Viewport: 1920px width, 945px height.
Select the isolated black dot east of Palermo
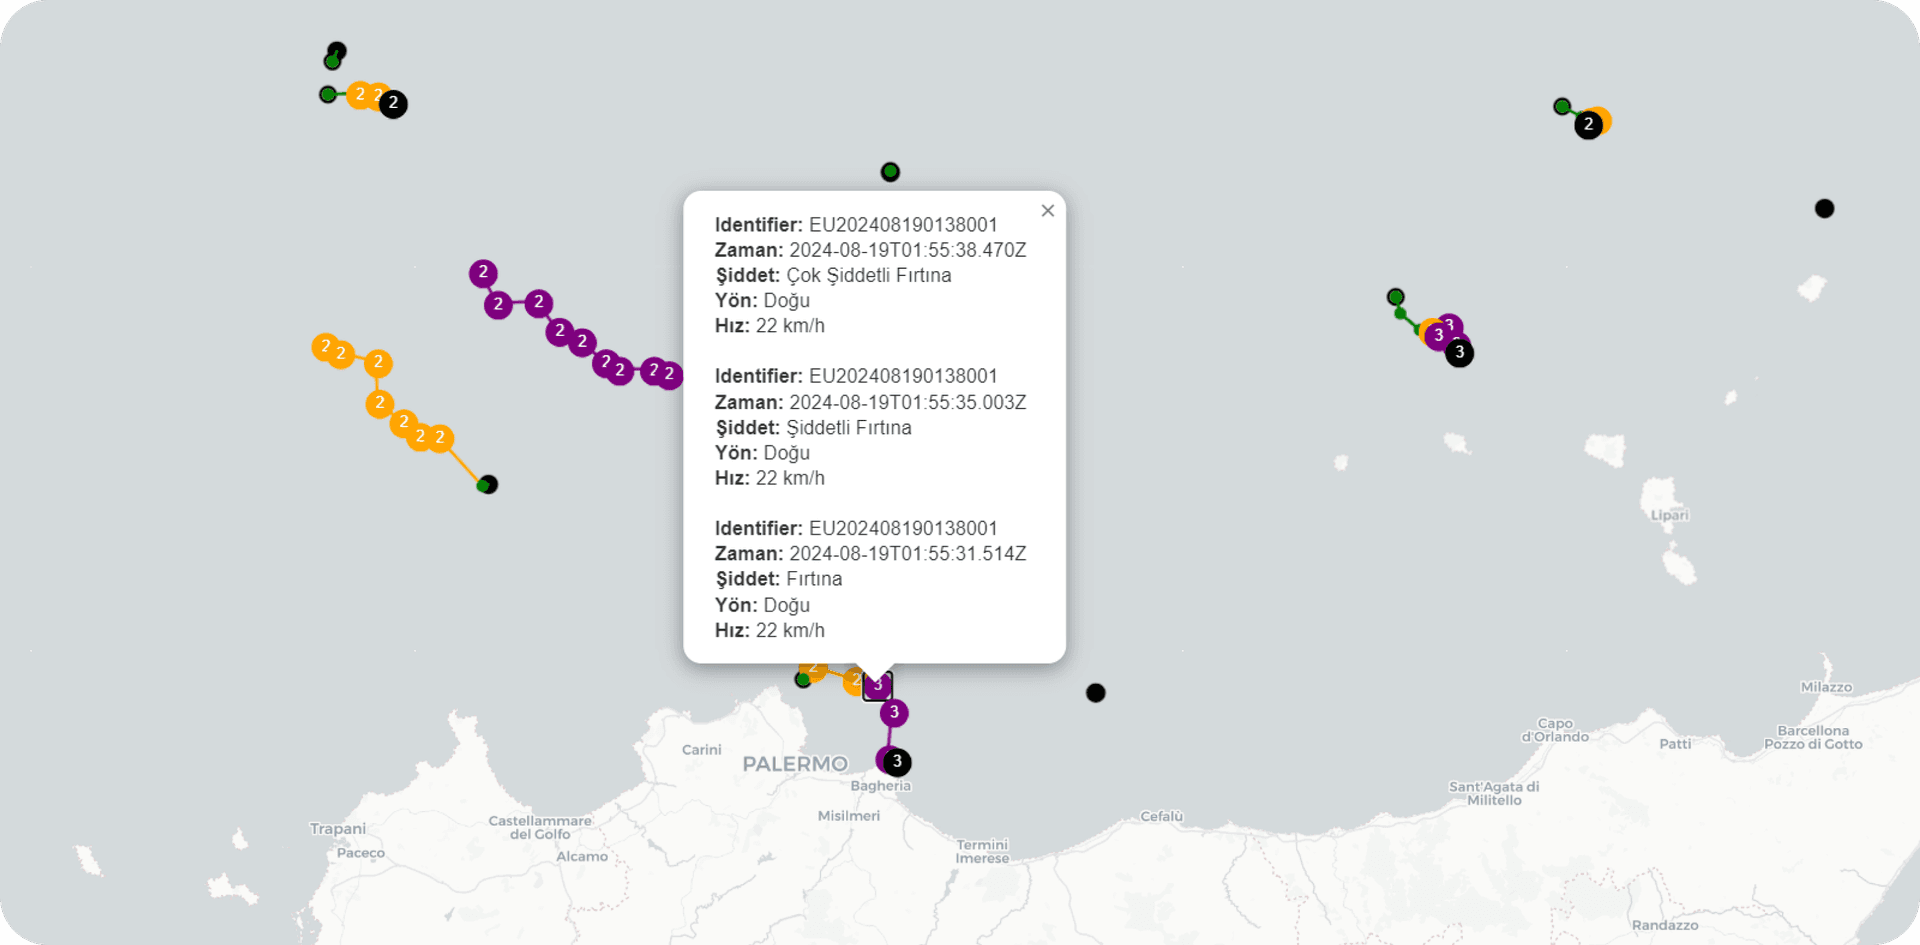(1096, 693)
